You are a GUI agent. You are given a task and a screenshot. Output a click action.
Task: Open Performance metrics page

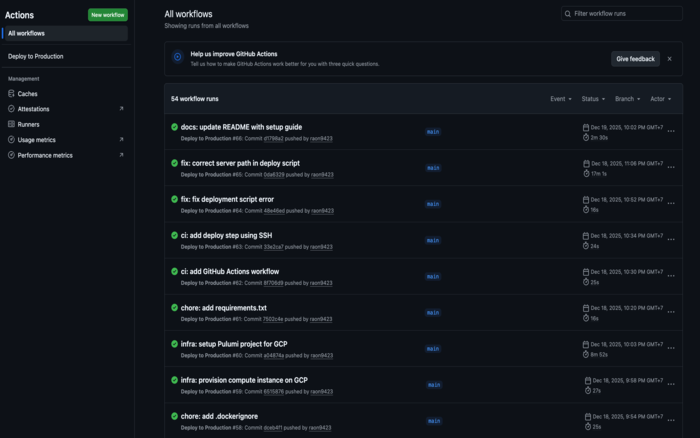[x=45, y=155]
